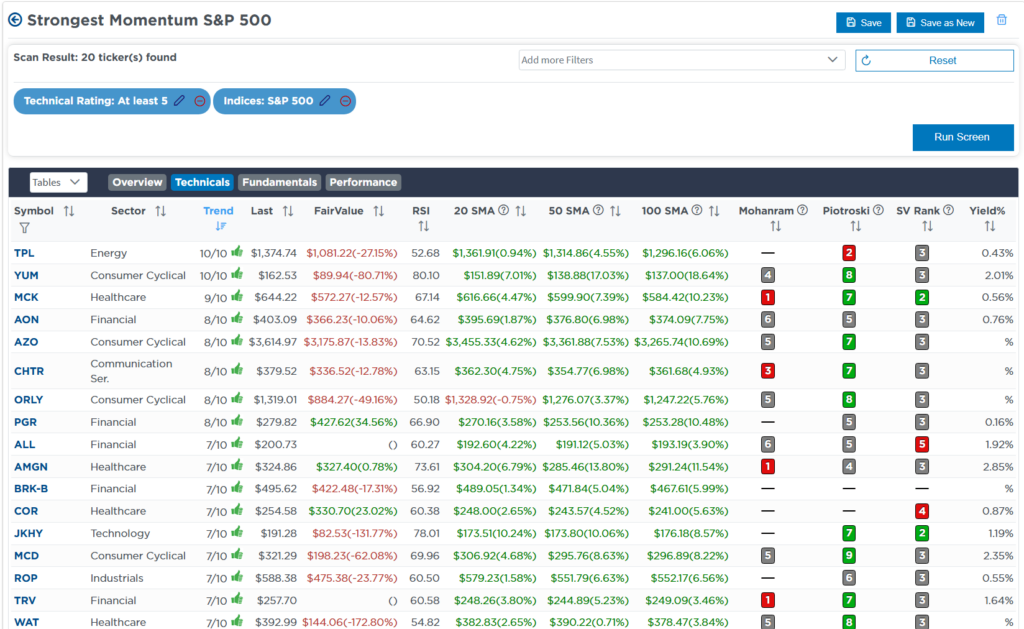1024x629 pixels.
Task: Open the SV Rank help question icon
Action: [949, 210]
